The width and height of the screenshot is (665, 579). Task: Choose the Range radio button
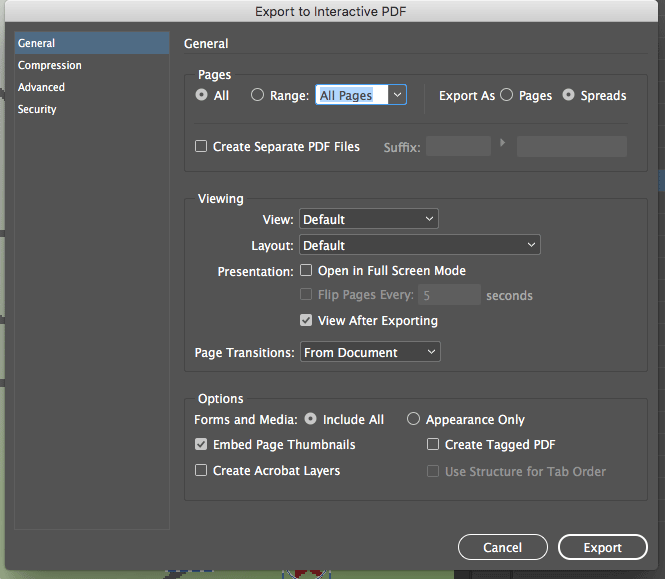click(x=258, y=95)
